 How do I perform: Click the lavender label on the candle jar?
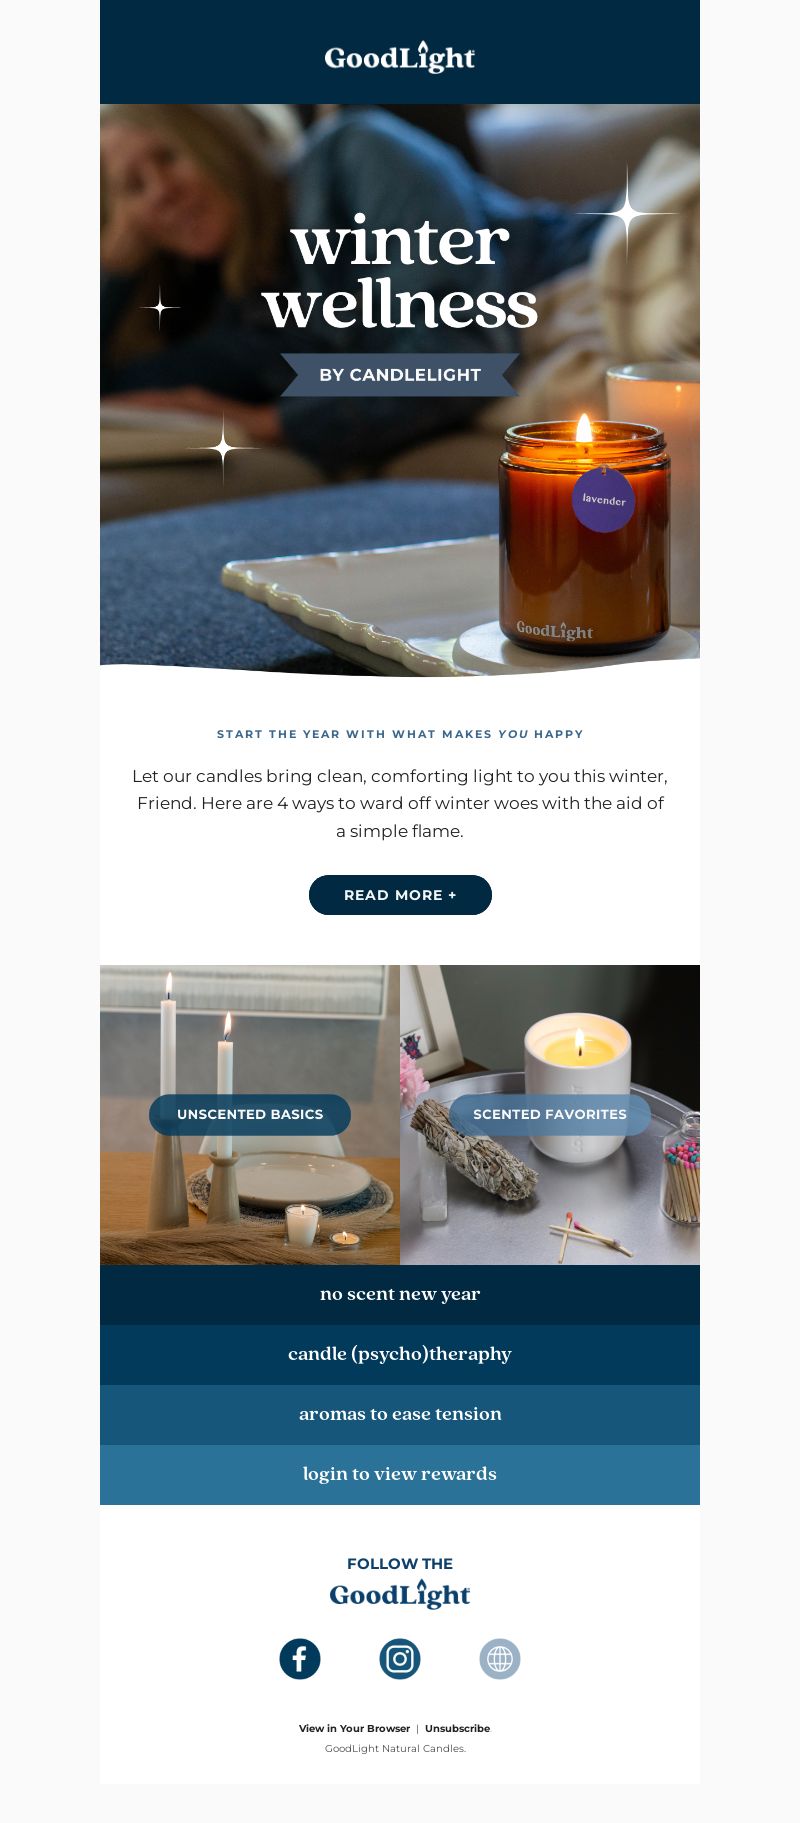(x=604, y=499)
